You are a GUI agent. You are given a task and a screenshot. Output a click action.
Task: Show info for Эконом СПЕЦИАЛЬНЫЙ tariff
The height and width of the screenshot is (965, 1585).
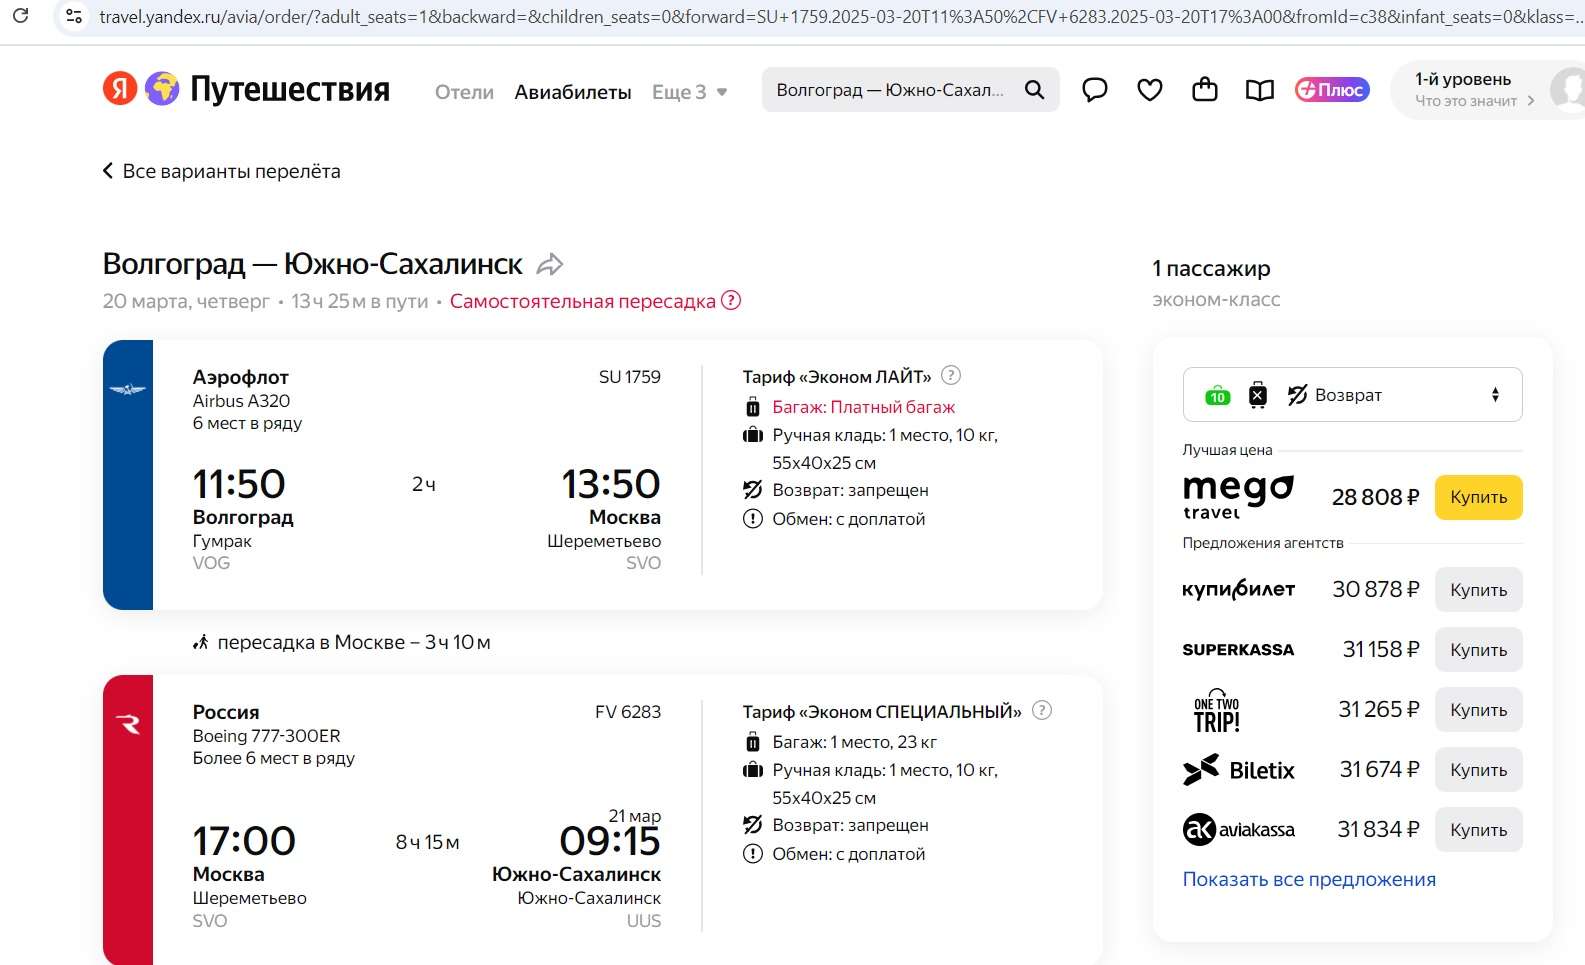coord(1041,710)
